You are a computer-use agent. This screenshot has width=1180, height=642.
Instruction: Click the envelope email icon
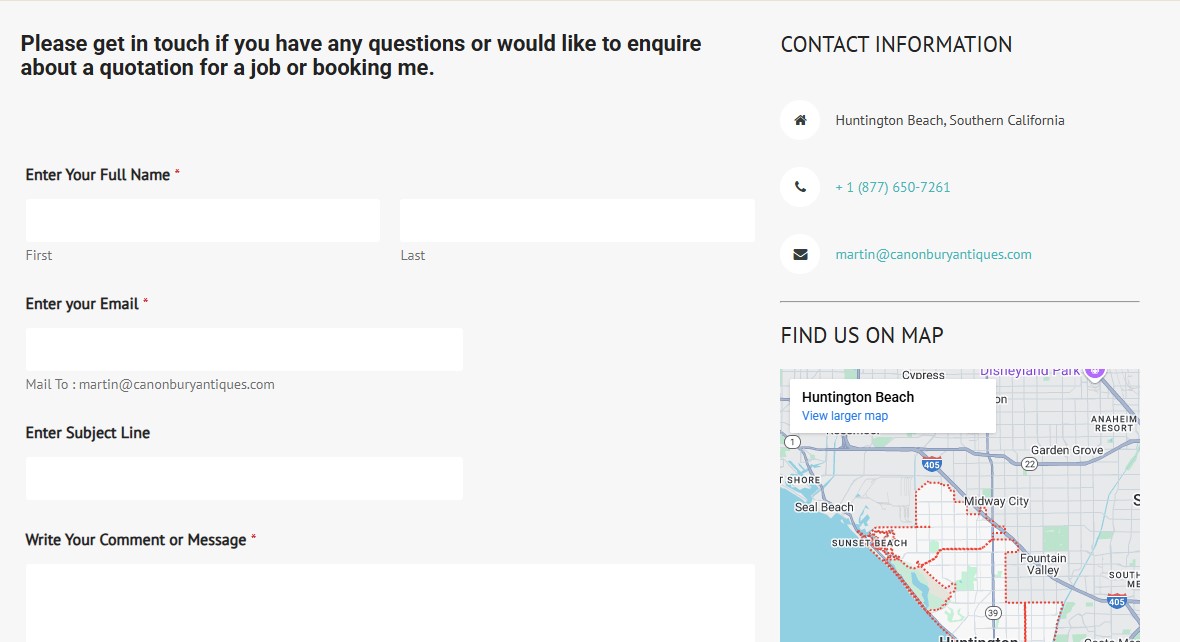pyautogui.click(x=800, y=254)
